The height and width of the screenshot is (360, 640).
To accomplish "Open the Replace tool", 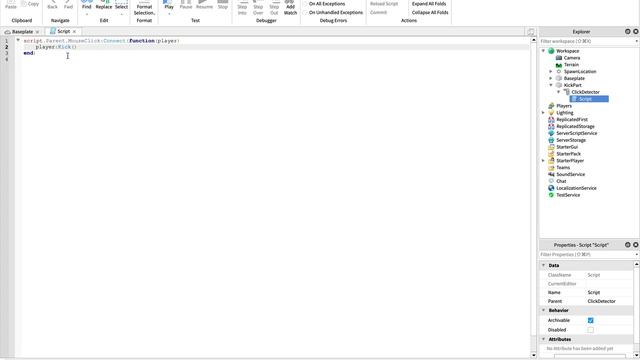I will tap(104, 6).
